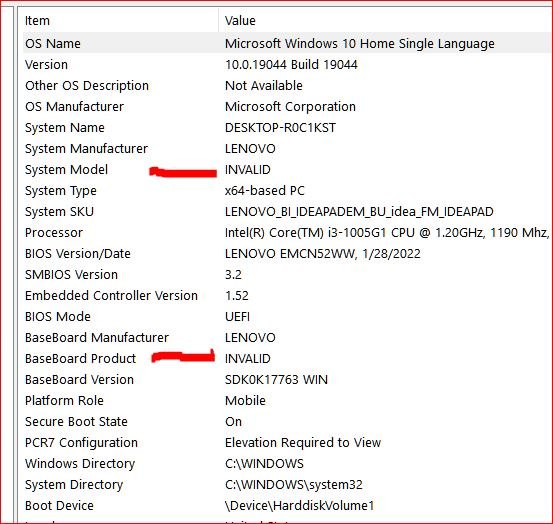Select the BaseBoard Version label
Screen dimensions: 553x524
79,380
